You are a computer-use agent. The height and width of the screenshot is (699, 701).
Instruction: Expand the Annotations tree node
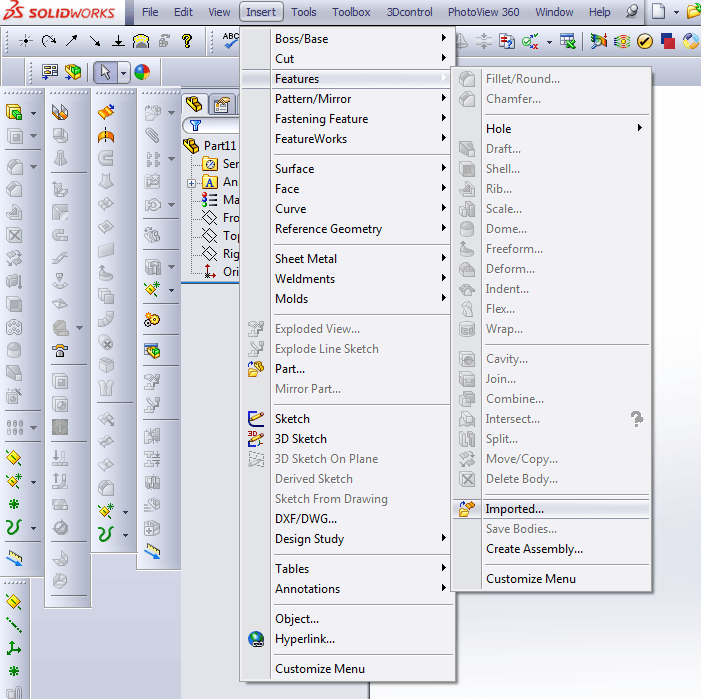191,183
